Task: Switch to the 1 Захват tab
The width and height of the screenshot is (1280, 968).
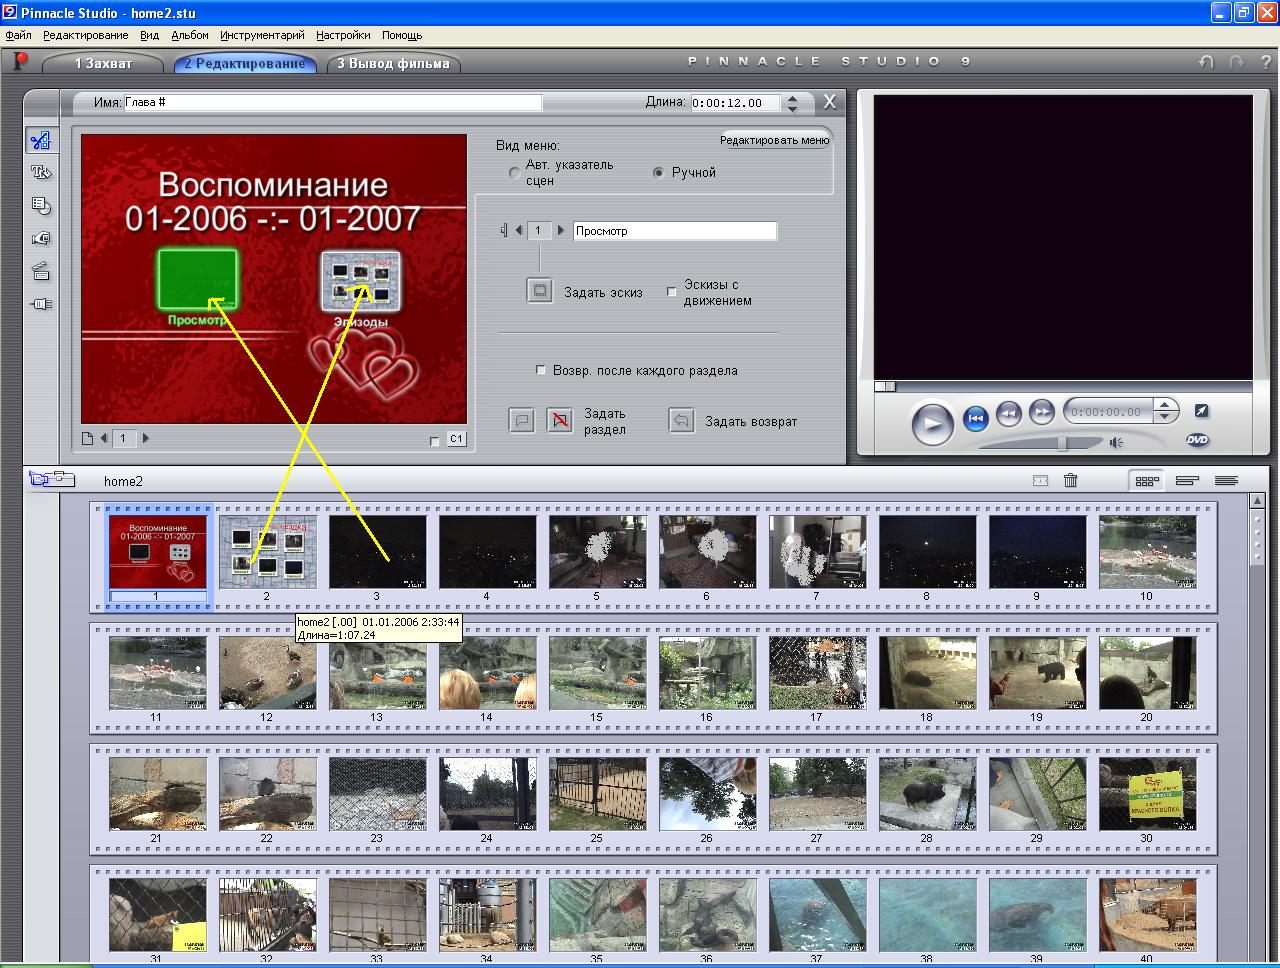Action: [103, 63]
